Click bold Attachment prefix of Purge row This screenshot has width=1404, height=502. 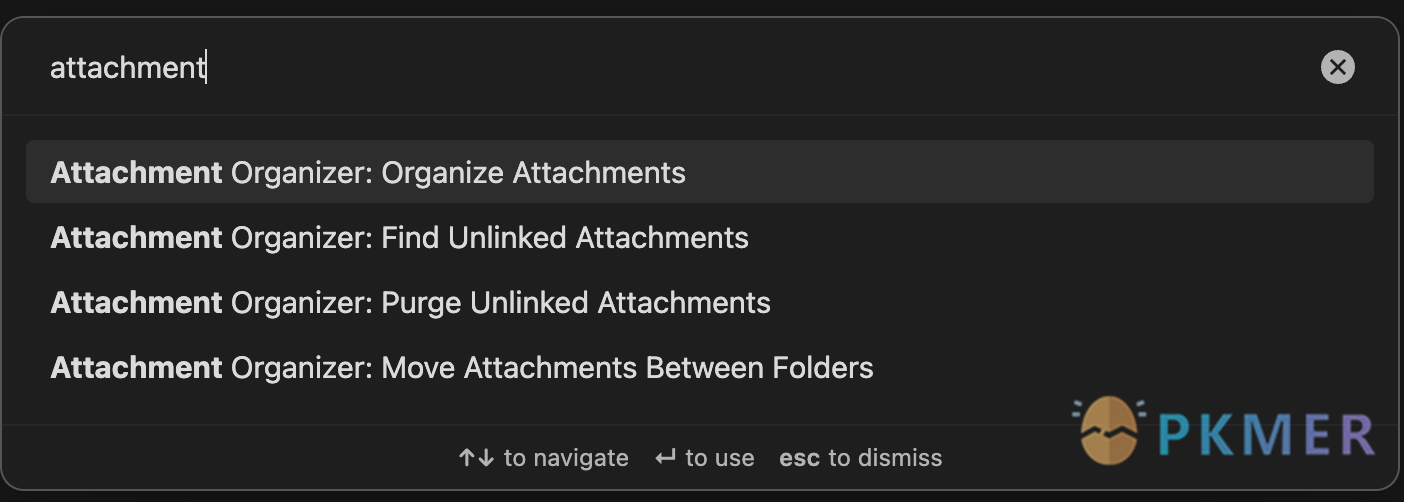coord(136,302)
